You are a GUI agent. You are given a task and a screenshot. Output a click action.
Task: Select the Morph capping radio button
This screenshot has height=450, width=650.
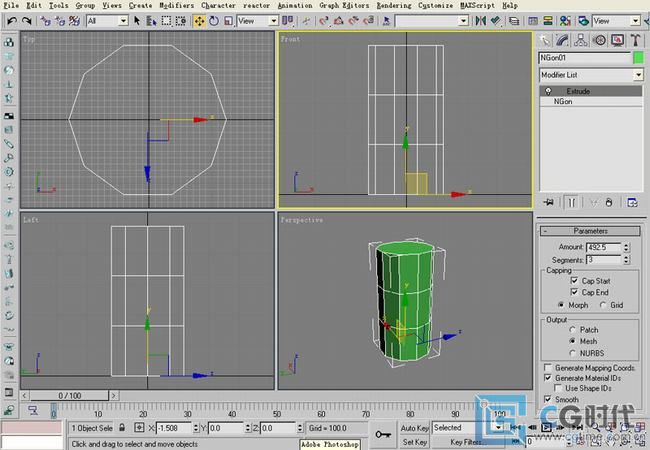pyautogui.click(x=561, y=305)
